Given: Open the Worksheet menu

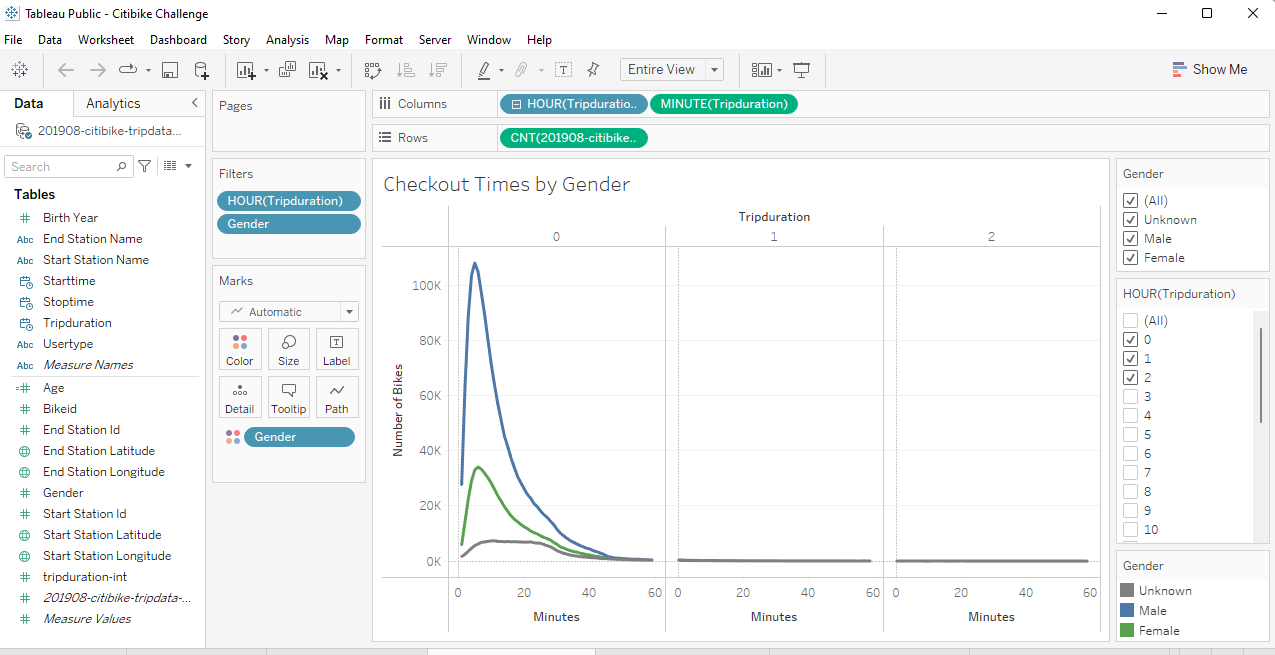Looking at the screenshot, I should pyautogui.click(x=106, y=40).
